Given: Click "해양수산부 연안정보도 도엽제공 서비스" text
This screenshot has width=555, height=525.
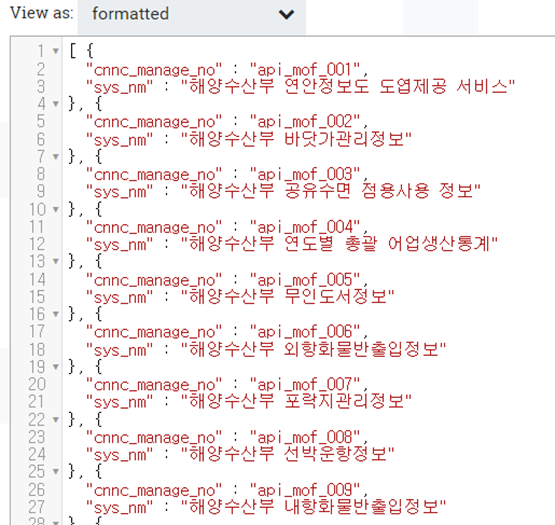Looking at the screenshot, I should [x=349, y=86].
